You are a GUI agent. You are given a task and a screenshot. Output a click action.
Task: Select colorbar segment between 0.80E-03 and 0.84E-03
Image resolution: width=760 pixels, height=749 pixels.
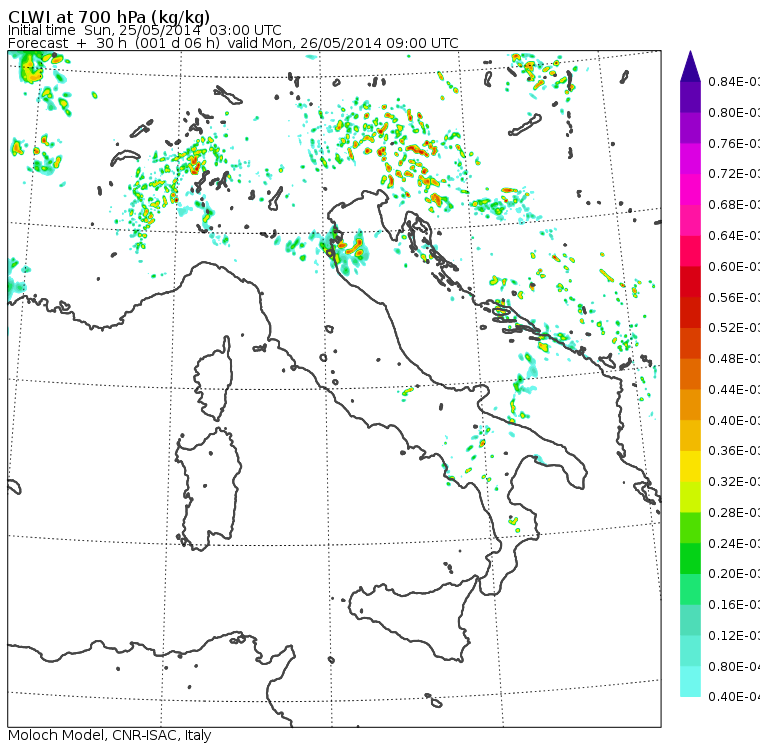pos(690,97)
